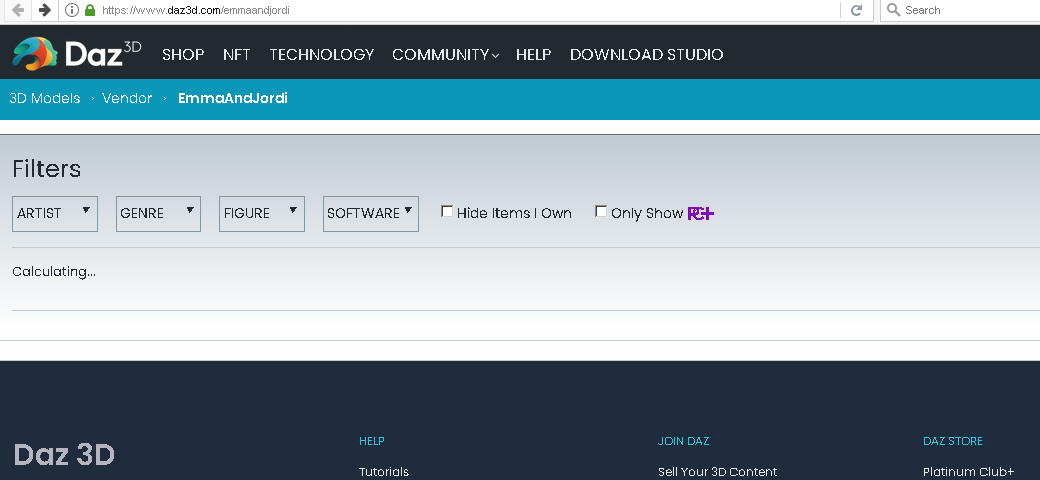Click the browser back arrow button

pos(19,10)
